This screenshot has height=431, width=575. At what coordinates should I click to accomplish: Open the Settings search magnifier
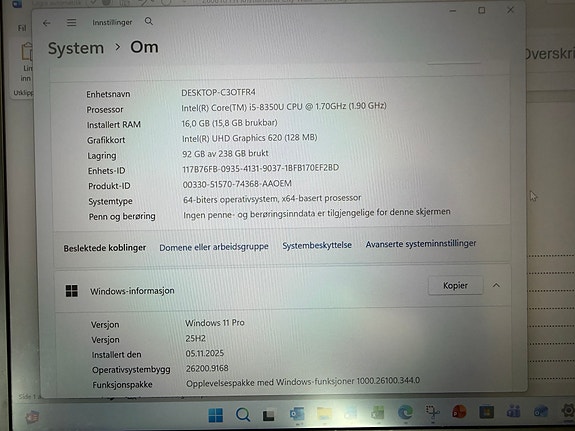[x=149, y=21]
